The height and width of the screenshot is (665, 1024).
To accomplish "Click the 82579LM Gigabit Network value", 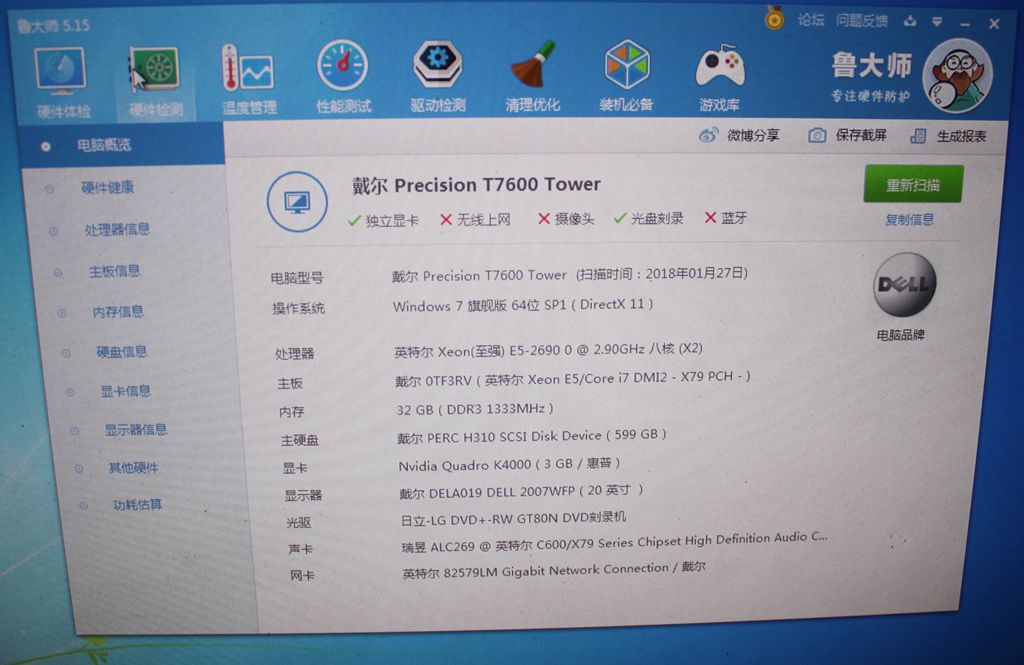I will coord(554,570).
